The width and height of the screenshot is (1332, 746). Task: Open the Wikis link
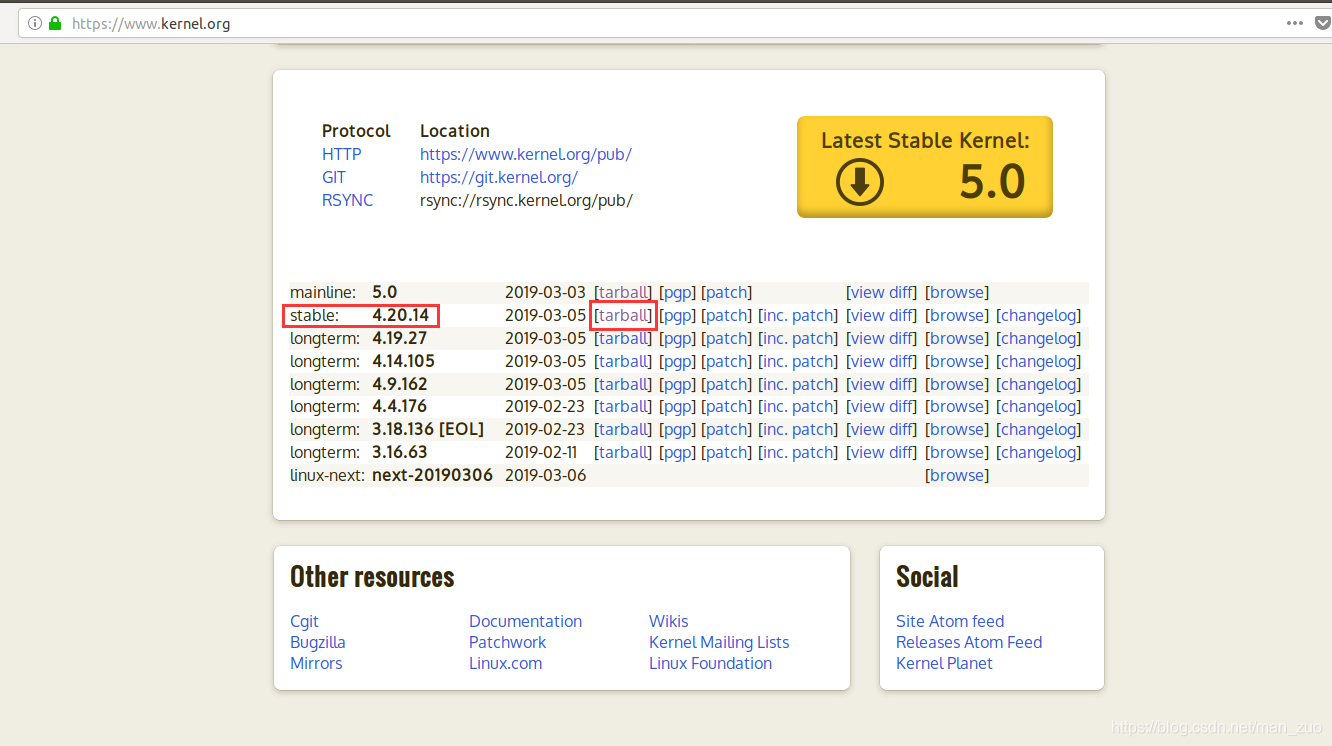click(669, 621)
